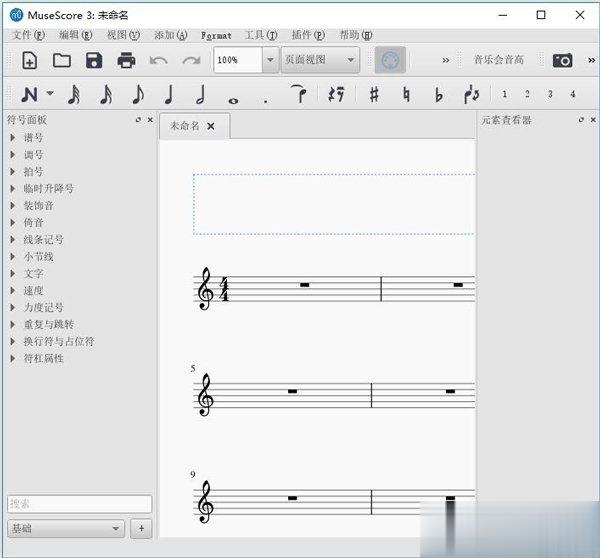Expand the 装饰音 palette
Screen dimensions: 600x558
tap(13, 206)
